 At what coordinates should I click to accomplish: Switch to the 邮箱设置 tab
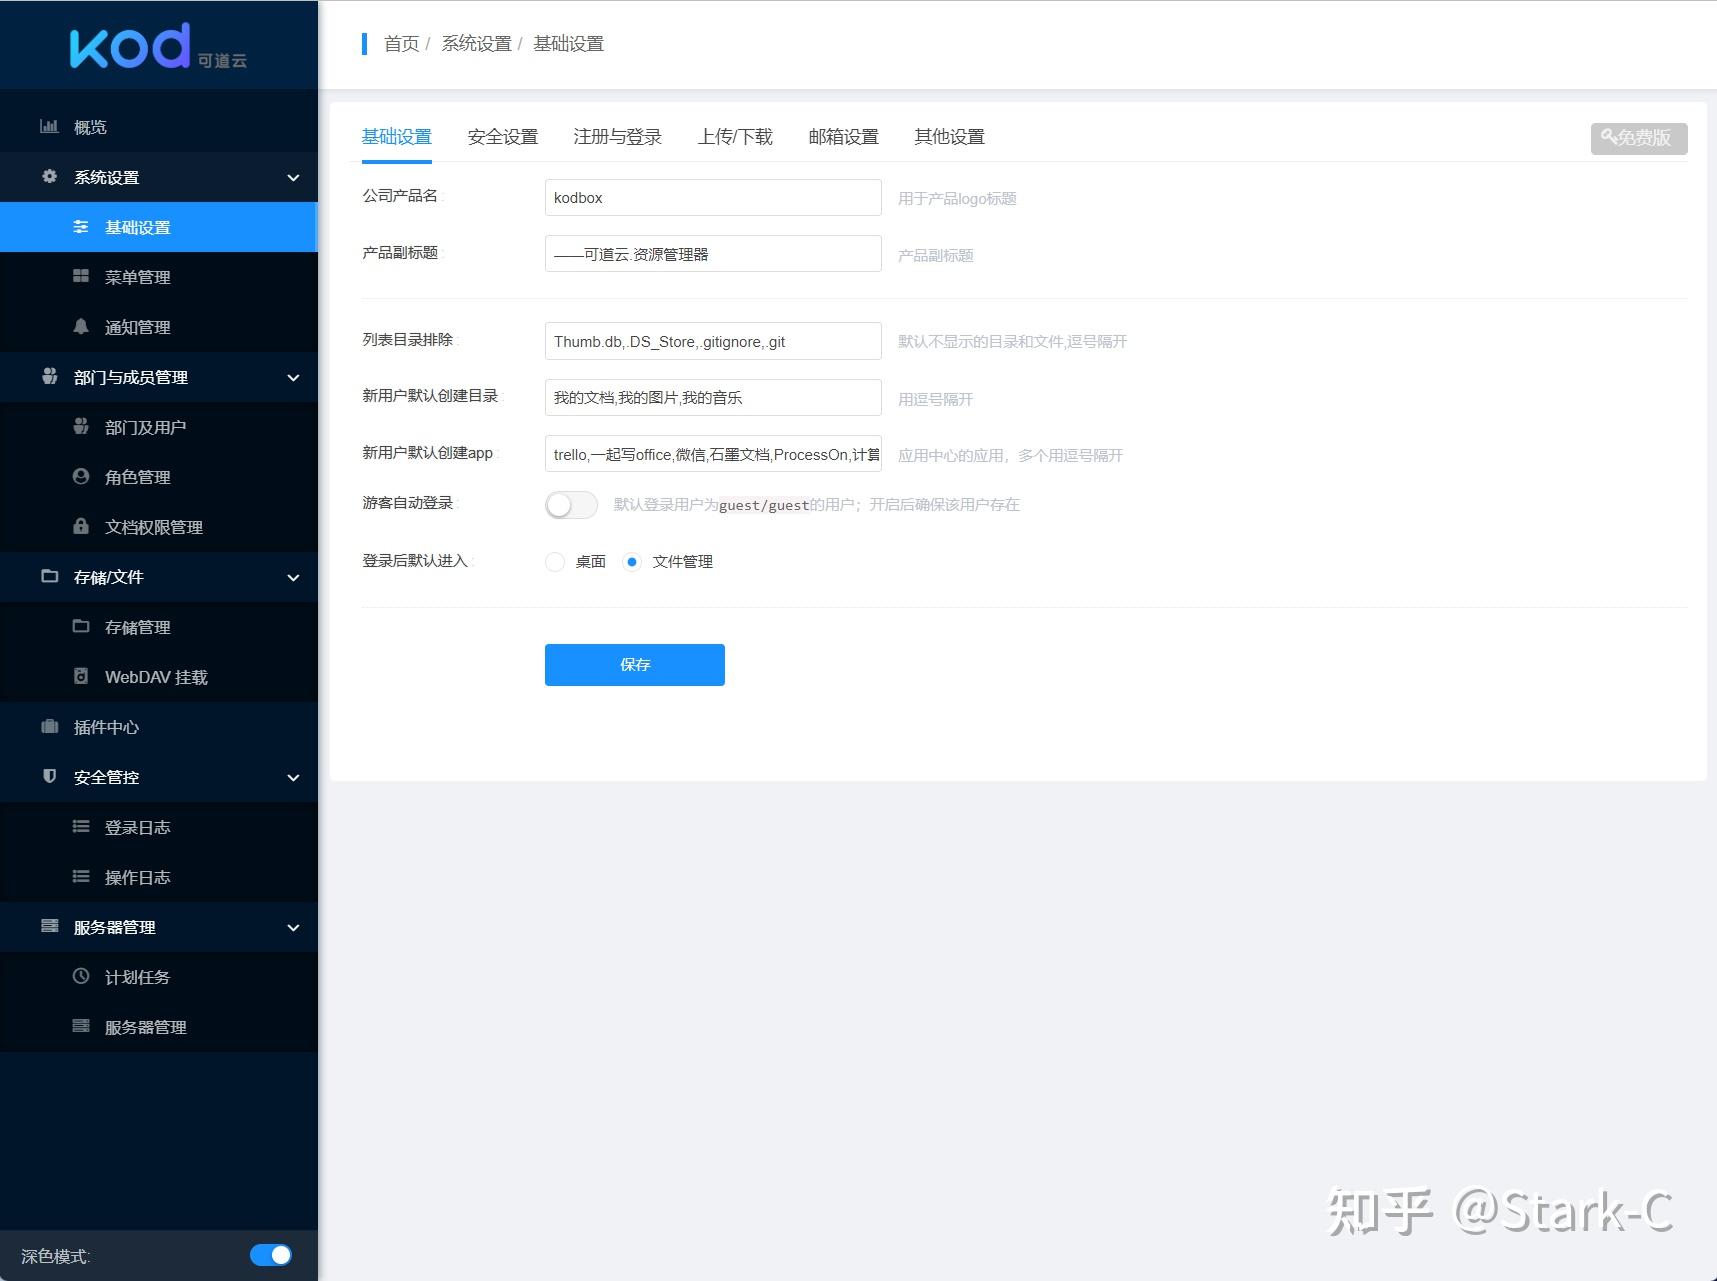click(841, 137)
